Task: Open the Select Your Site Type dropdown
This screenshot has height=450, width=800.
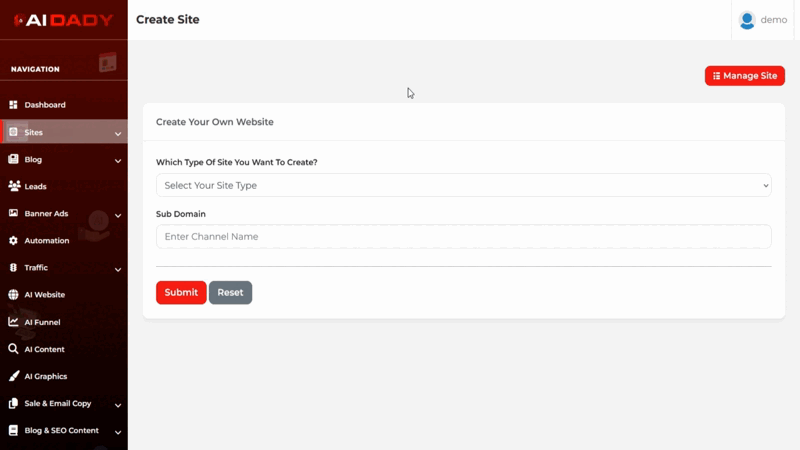Action: (463, 185)
